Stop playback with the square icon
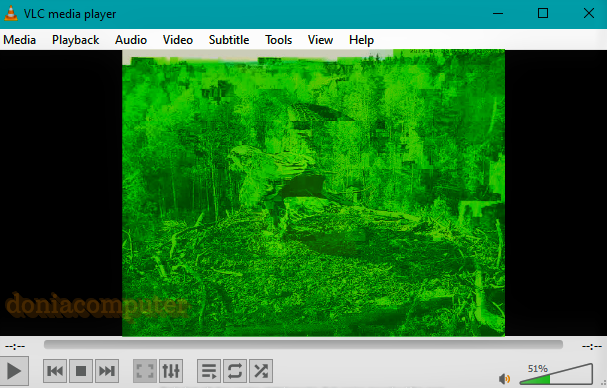 [x=81, y=371]
